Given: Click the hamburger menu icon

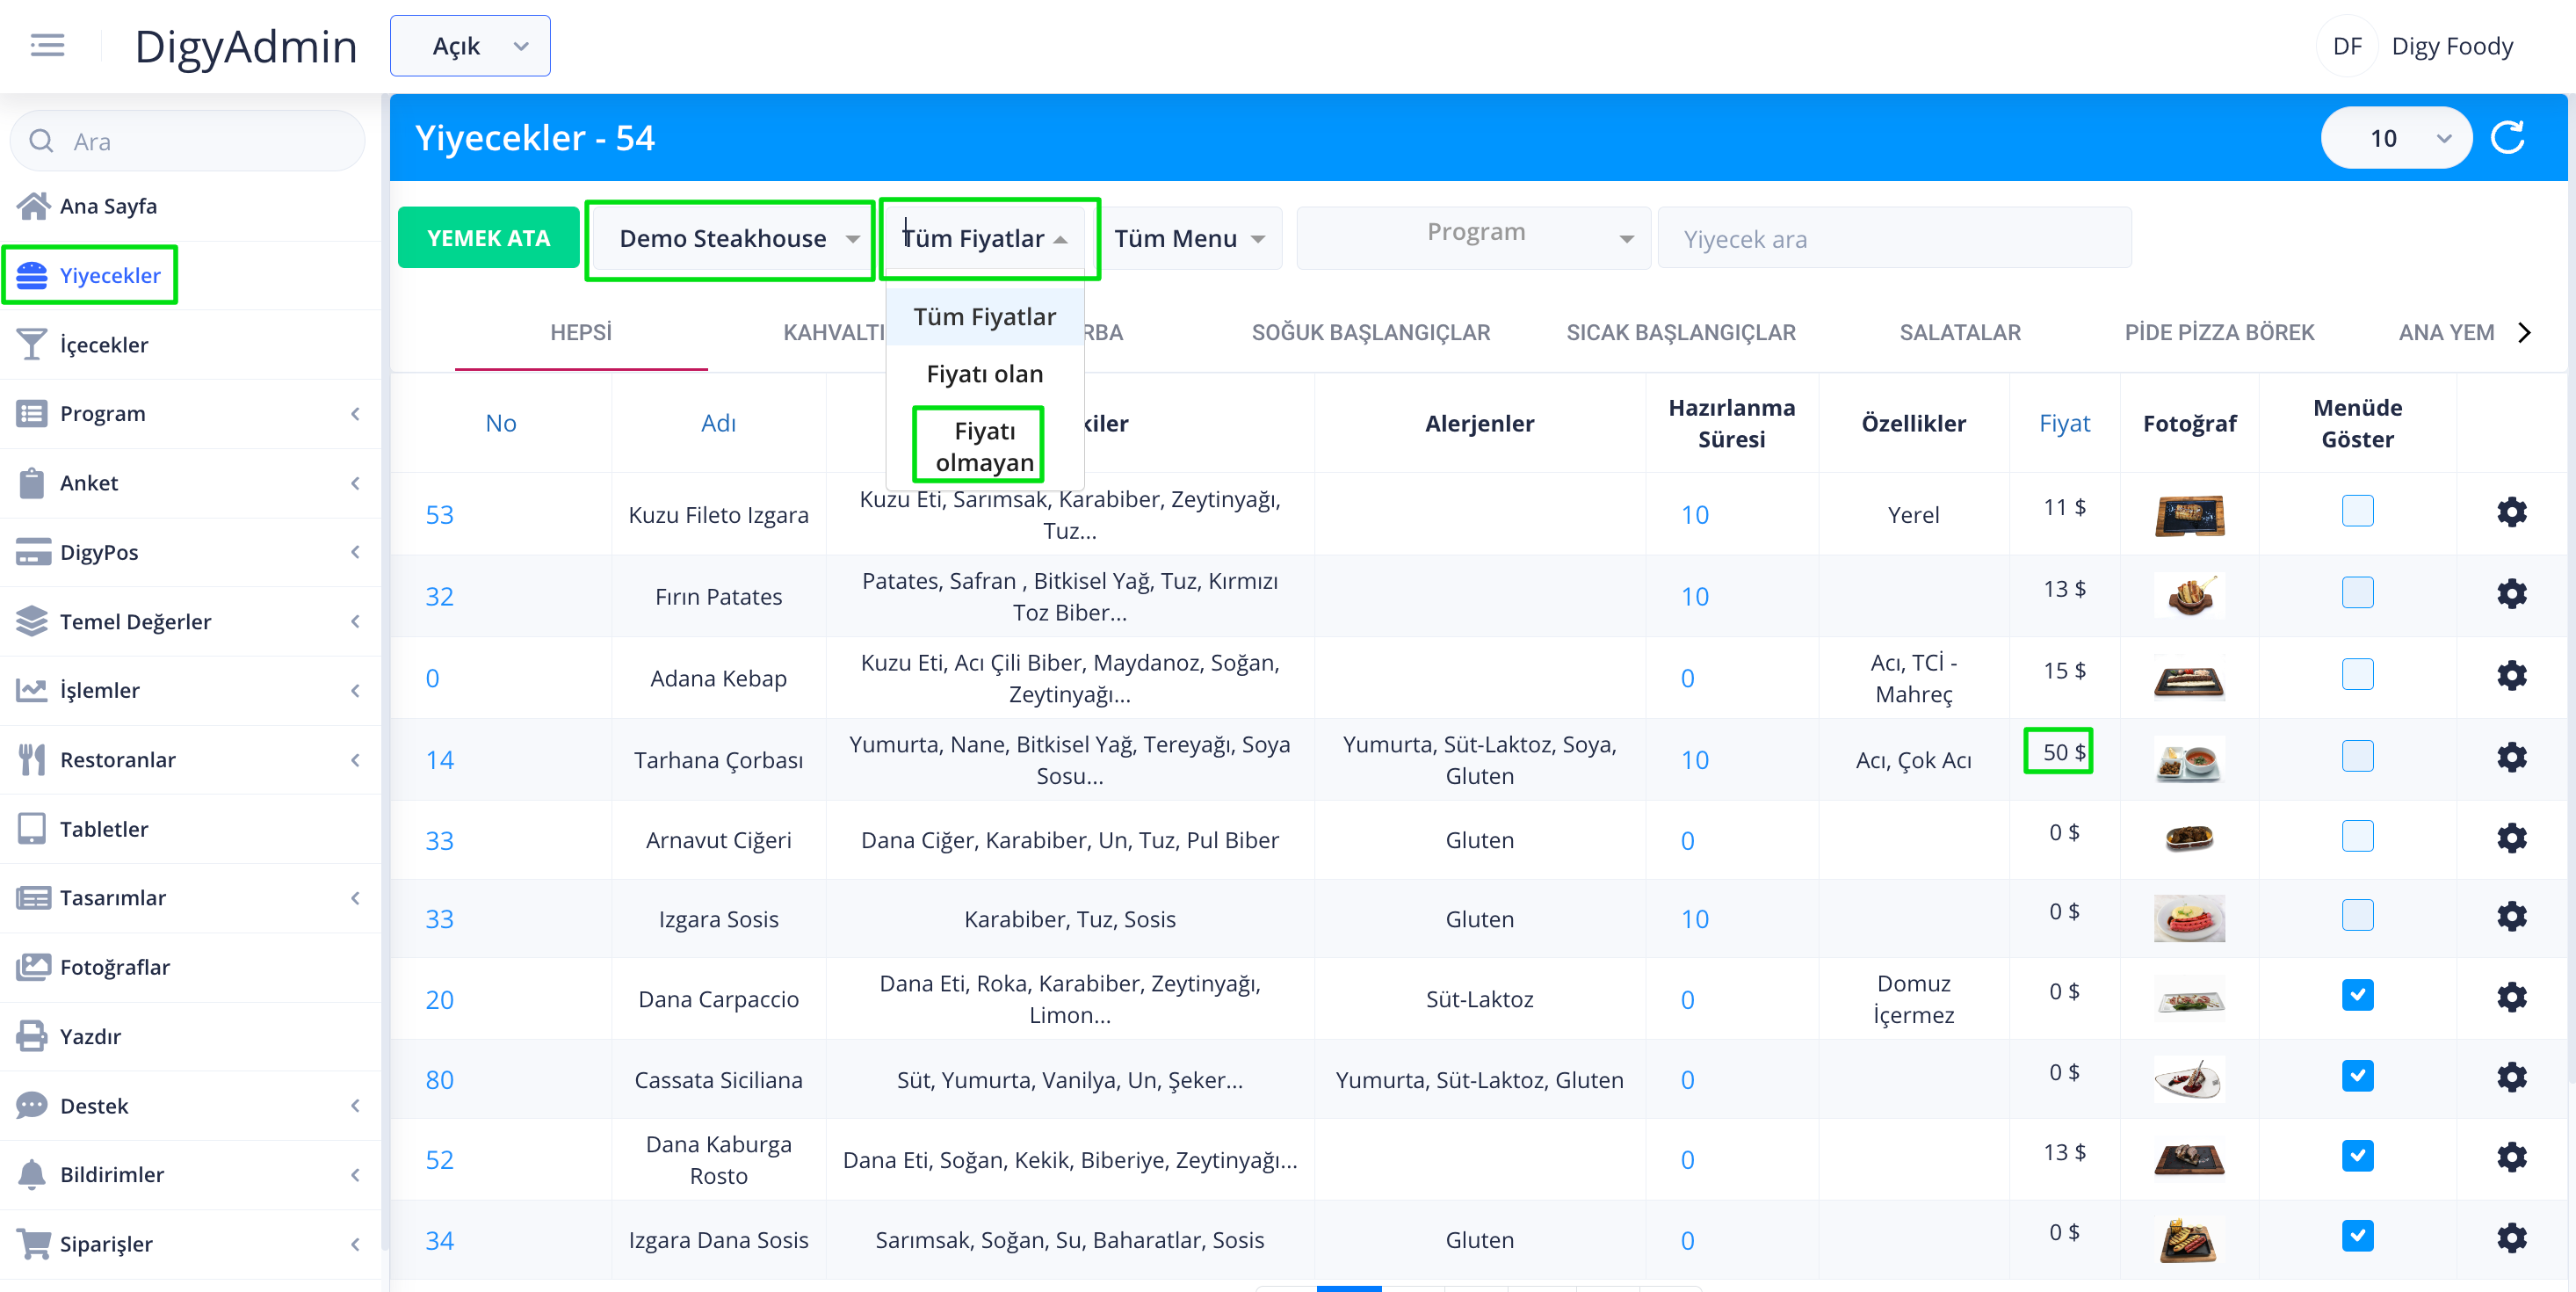Looking at the screenshot, I should [x=47, y=46].
